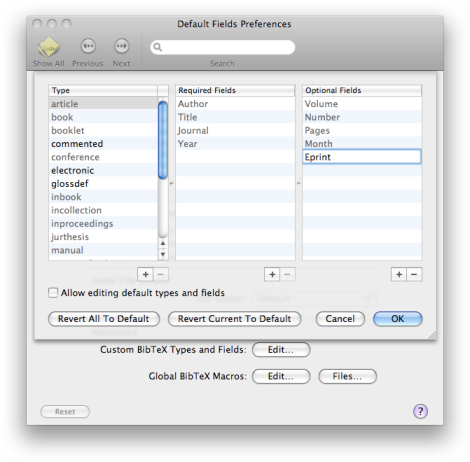The height and width of the screenshot is (462, 470).
Task: Add a new Required Field with plus
Action: (272, 274)
